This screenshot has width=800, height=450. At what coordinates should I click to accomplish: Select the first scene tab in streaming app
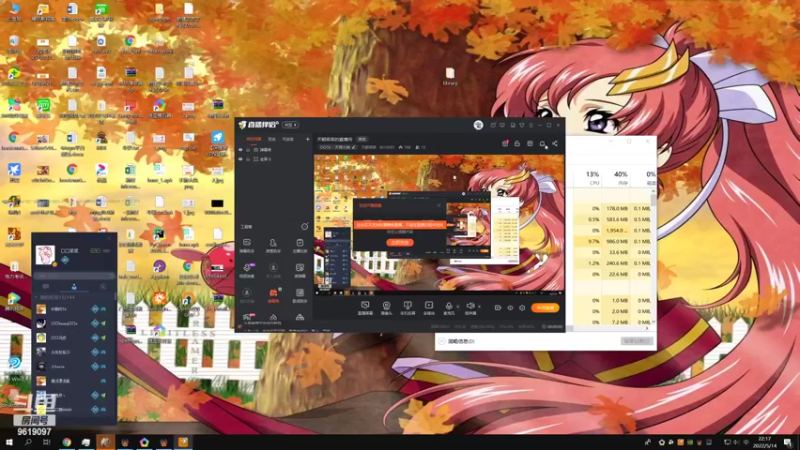pyautogui.click(x=254, y=139)
